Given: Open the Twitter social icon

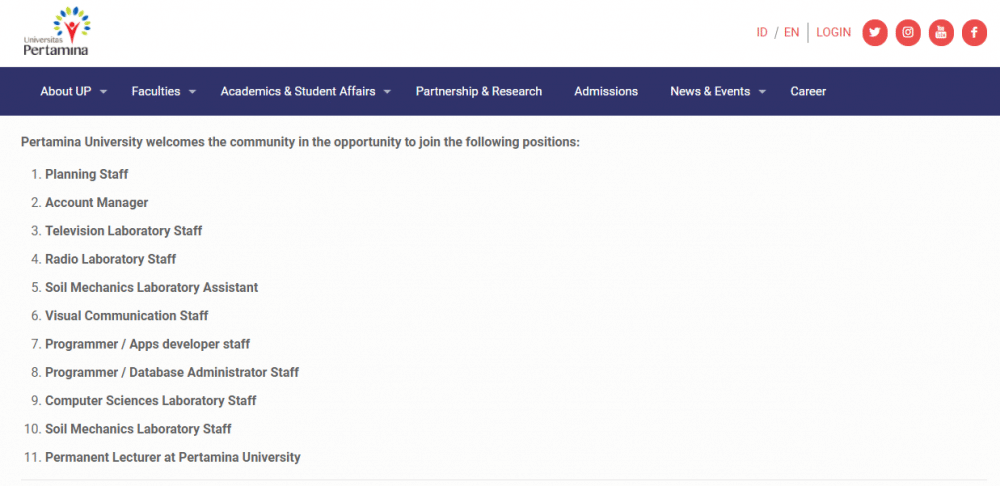Looking at the screenshot, I should (875, 33).
